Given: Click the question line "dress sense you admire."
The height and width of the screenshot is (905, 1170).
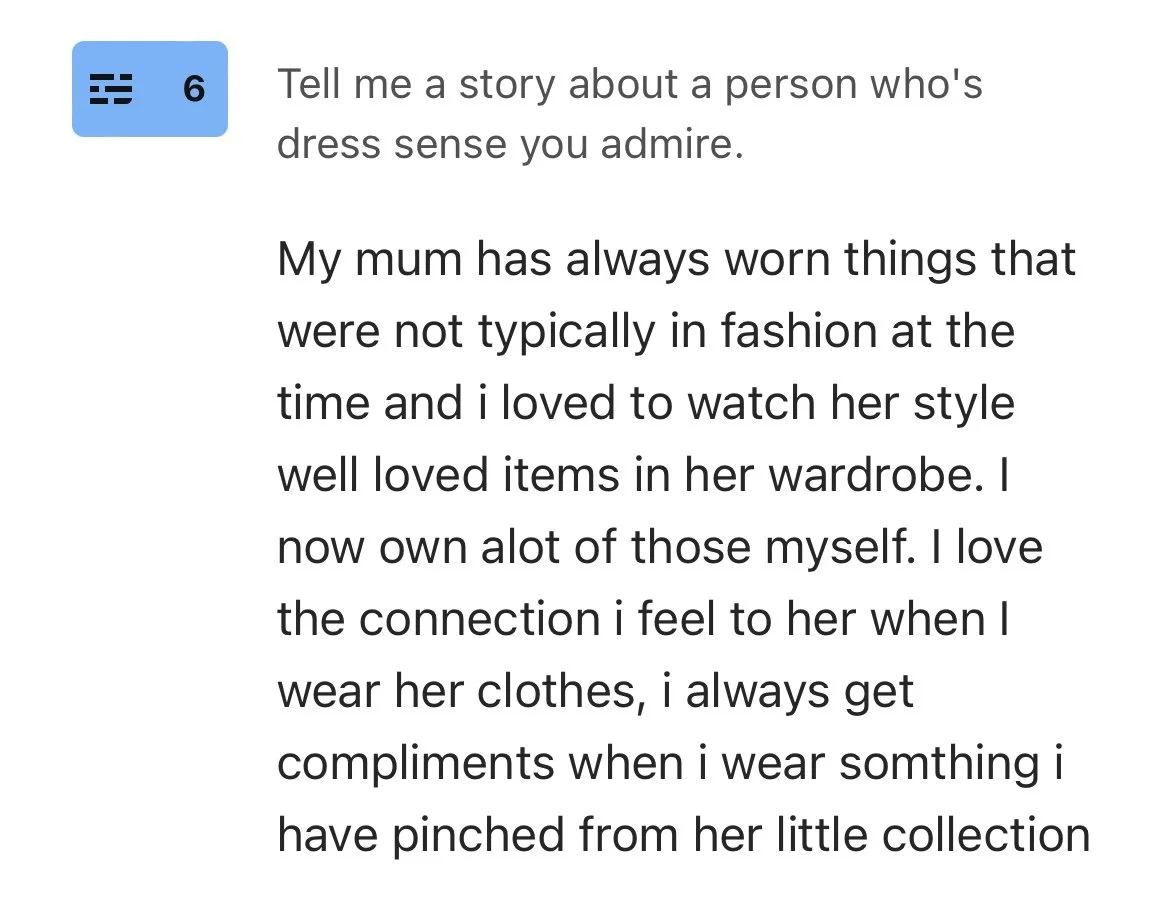Looking at the screenshot, I should pos(510,146).
